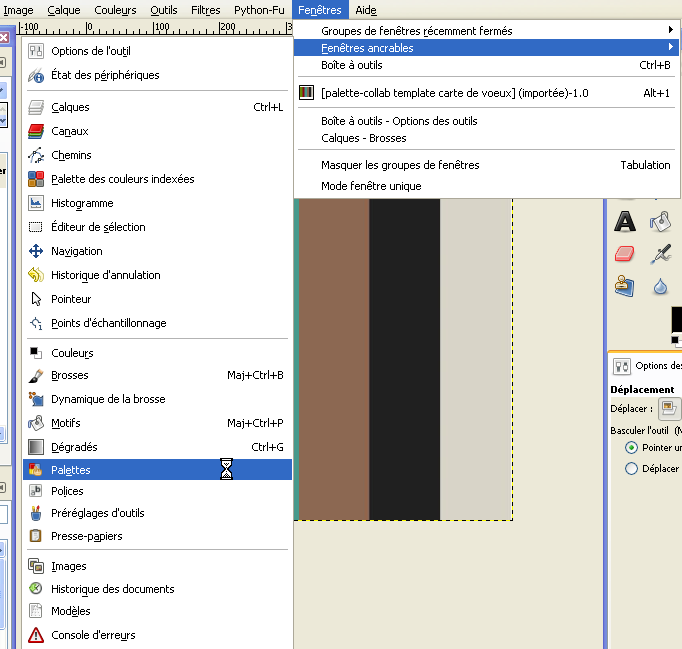This screenshot has width=682, height=649.
Task: Click the Calques layers icon
Action: (36, 107)
